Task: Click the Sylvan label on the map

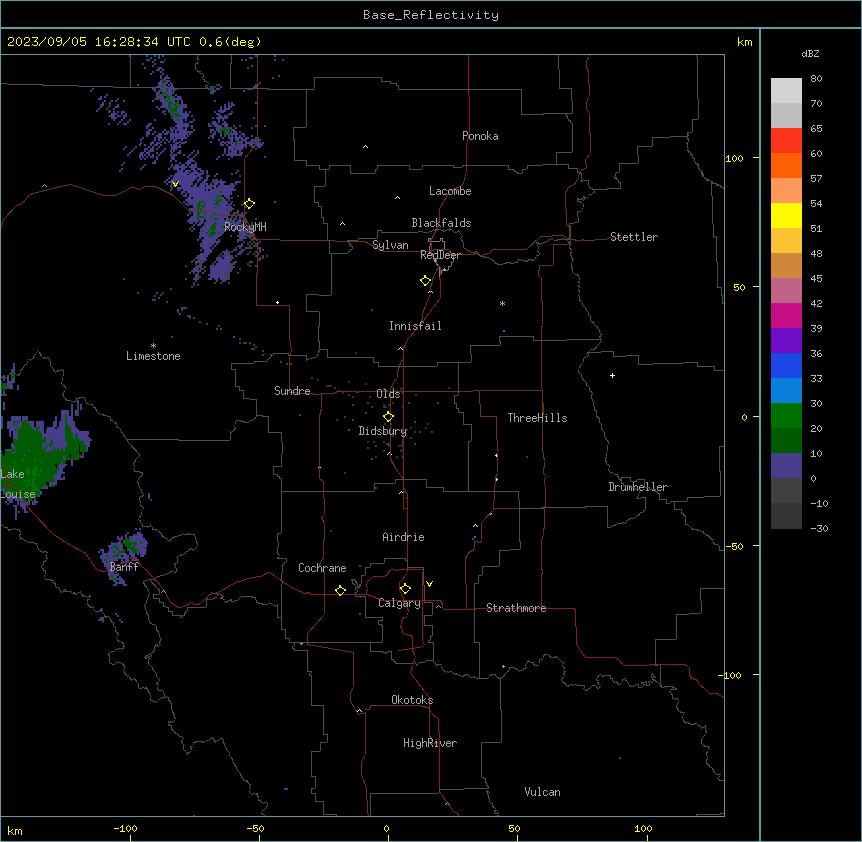Action: coord(390,245)
